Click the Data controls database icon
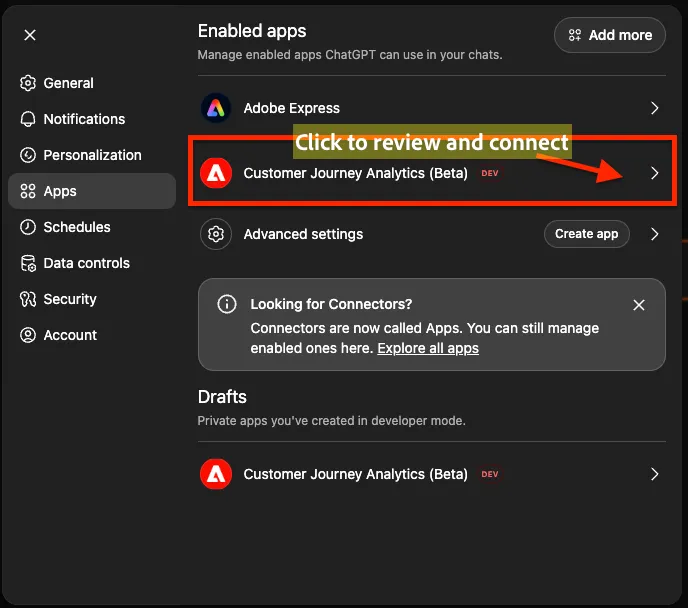This screenshot has height=608, width=688. tap(28, 263)
